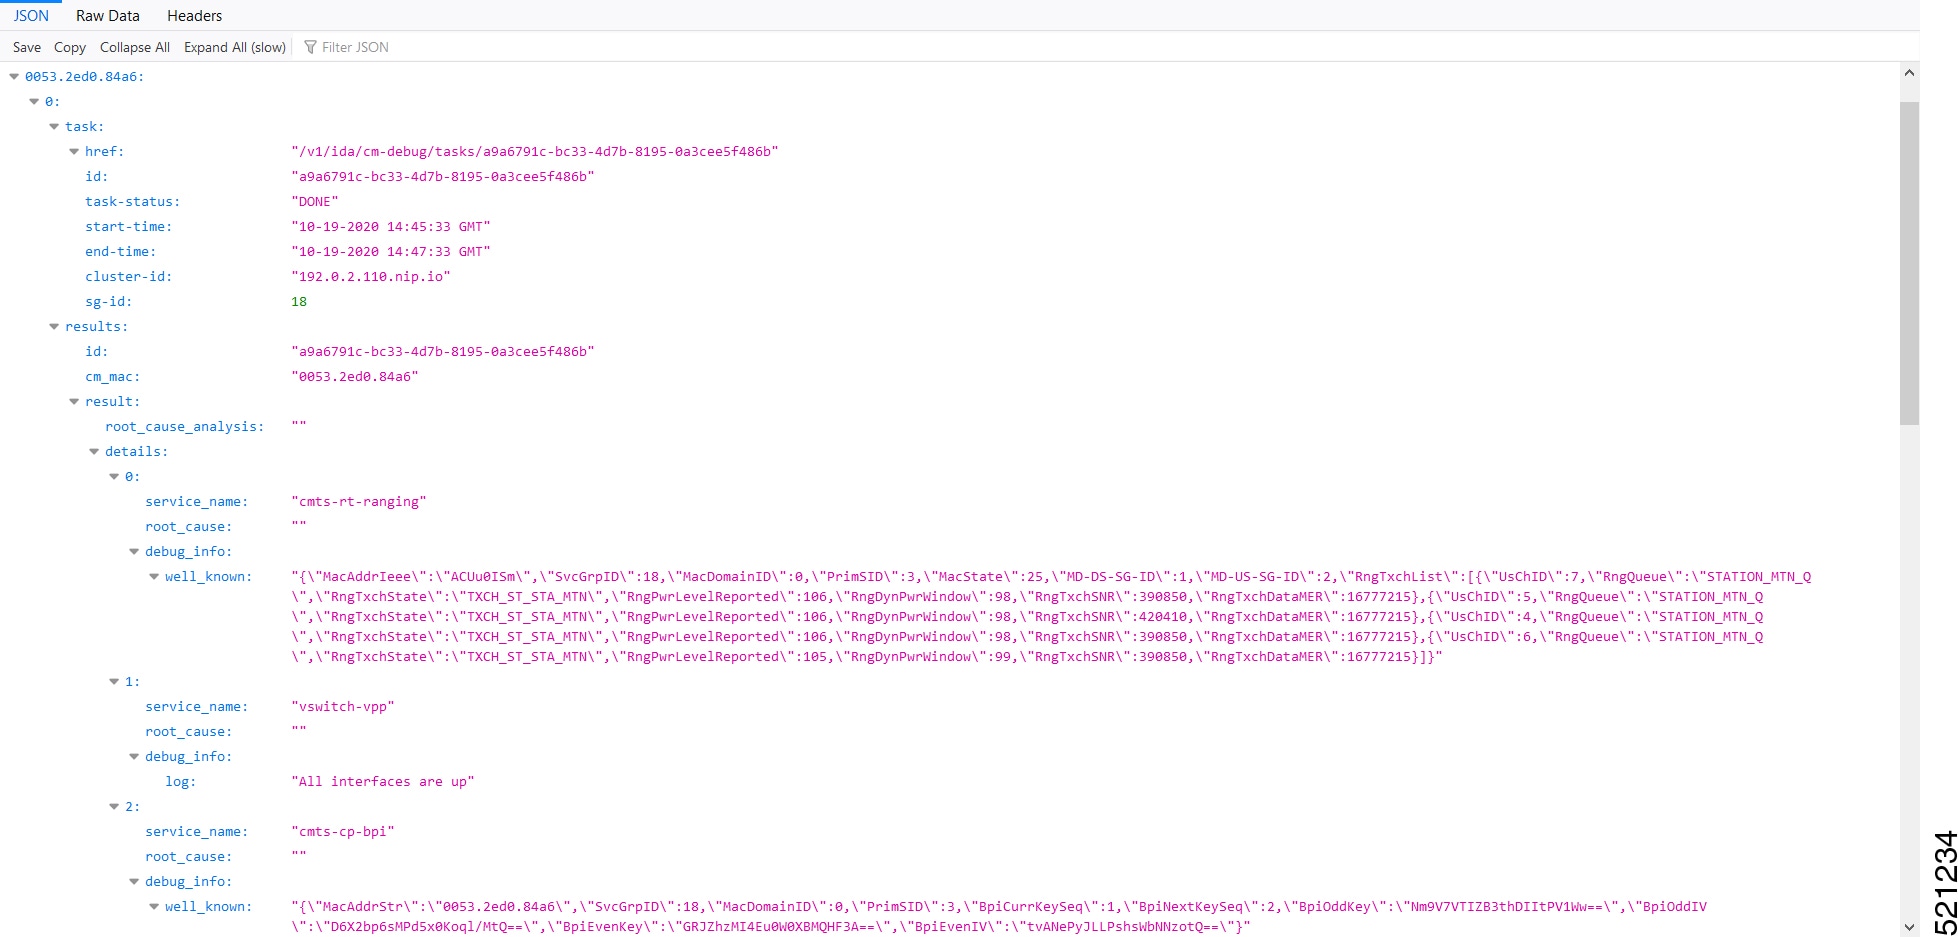The height and width of the screenshot is (937, 1958).
Task: Collapse details item 0 node
Action: click(x=114, y=476)
